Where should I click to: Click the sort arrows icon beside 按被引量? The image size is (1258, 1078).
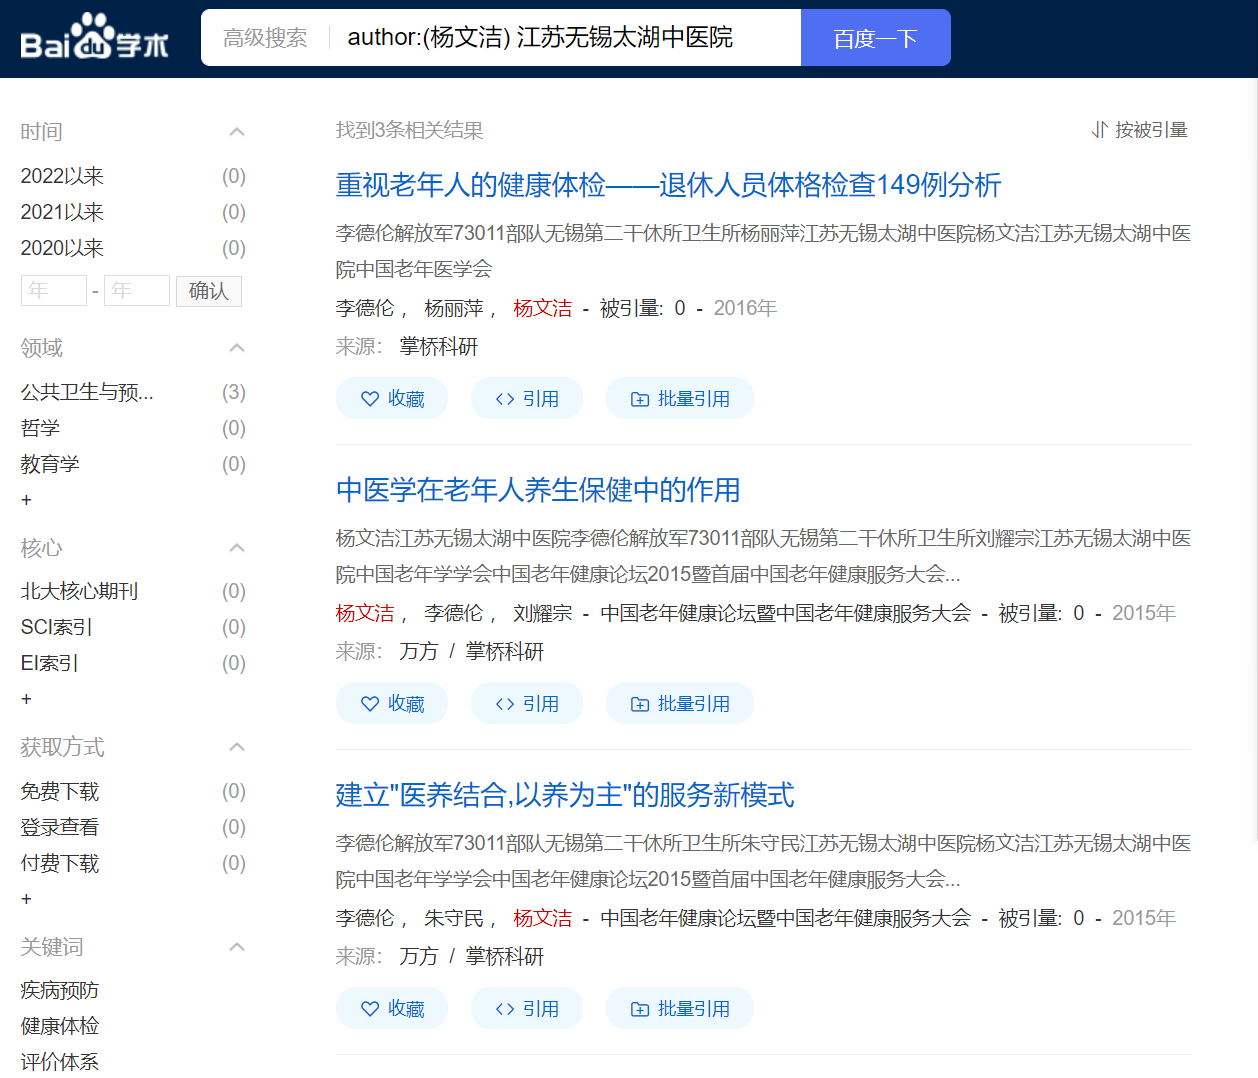(x=1100, y=130)
